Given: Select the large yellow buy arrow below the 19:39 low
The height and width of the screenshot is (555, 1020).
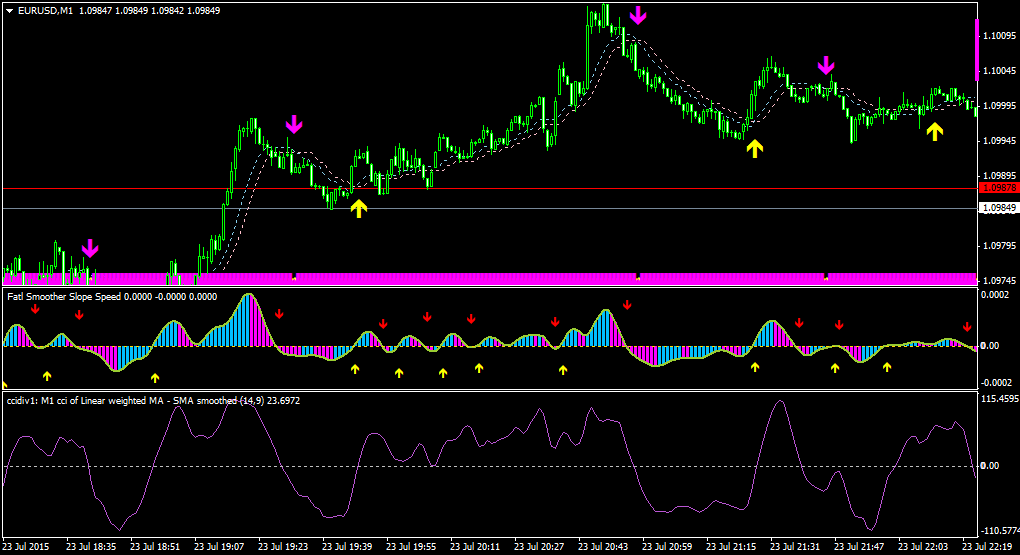Looking at the screenshot, I should [x=358, y=208].
